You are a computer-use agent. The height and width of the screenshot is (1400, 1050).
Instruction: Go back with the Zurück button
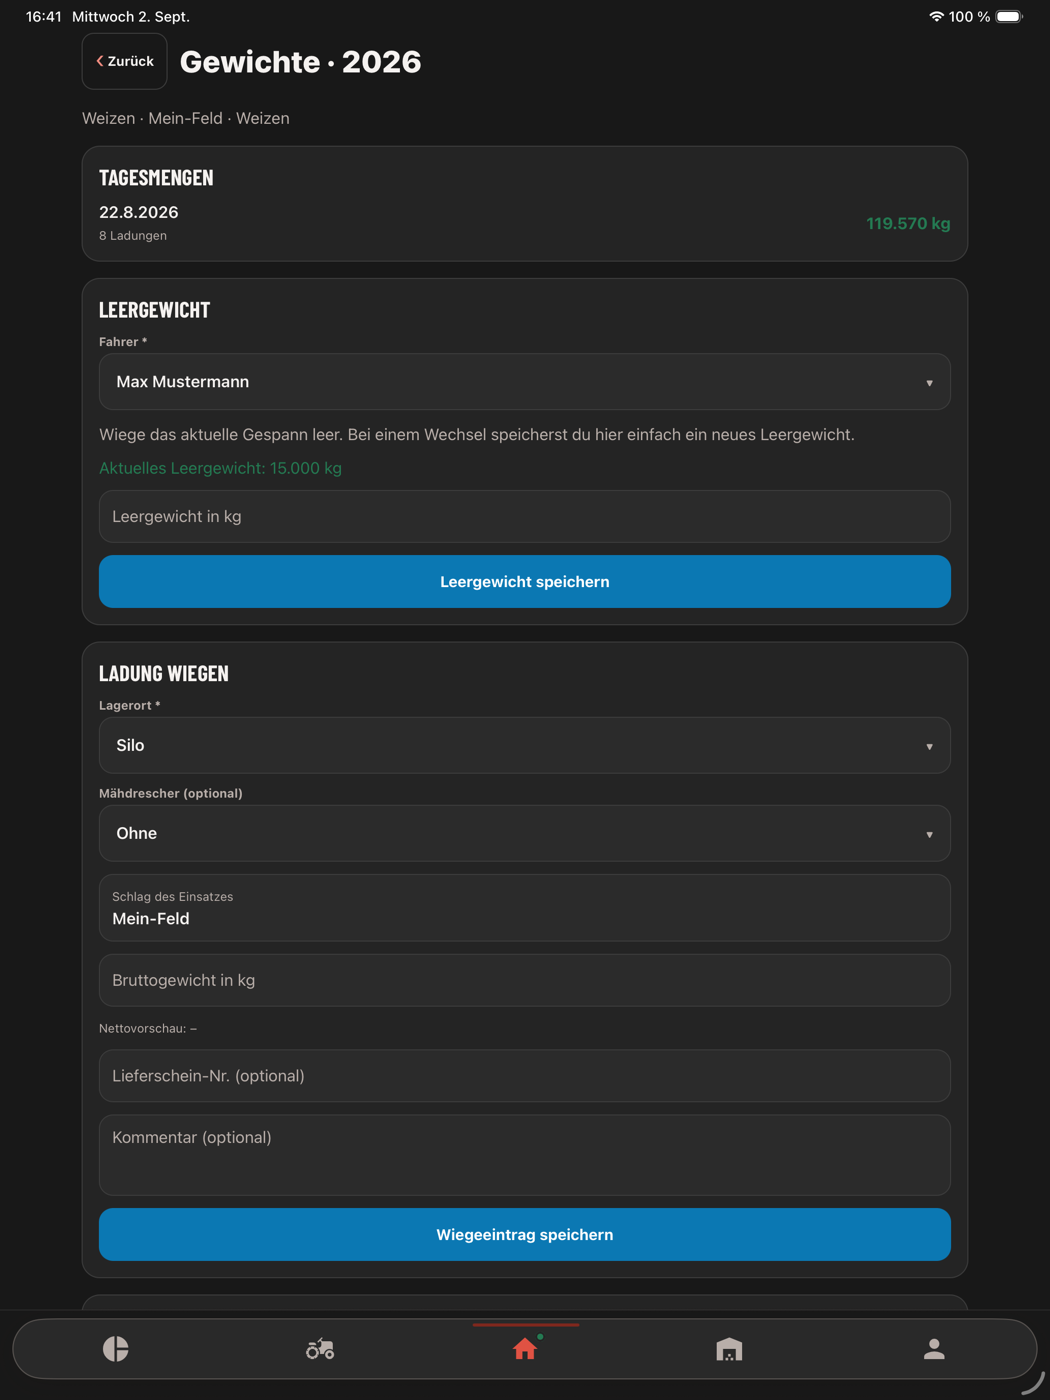[125, 61]
